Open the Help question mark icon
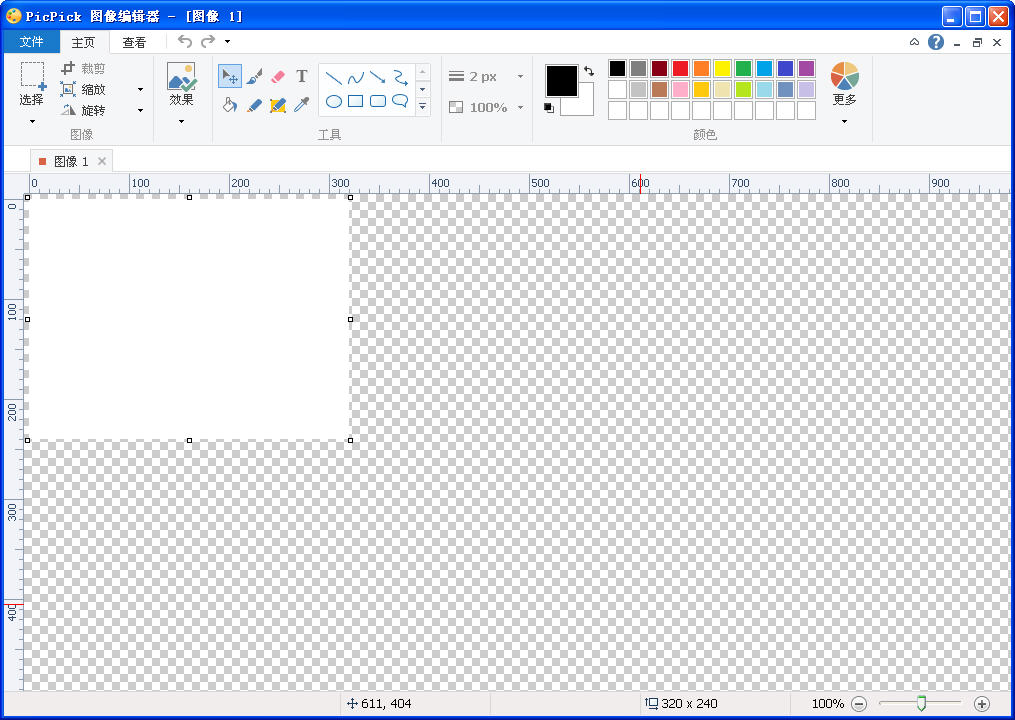 (936, 42)
